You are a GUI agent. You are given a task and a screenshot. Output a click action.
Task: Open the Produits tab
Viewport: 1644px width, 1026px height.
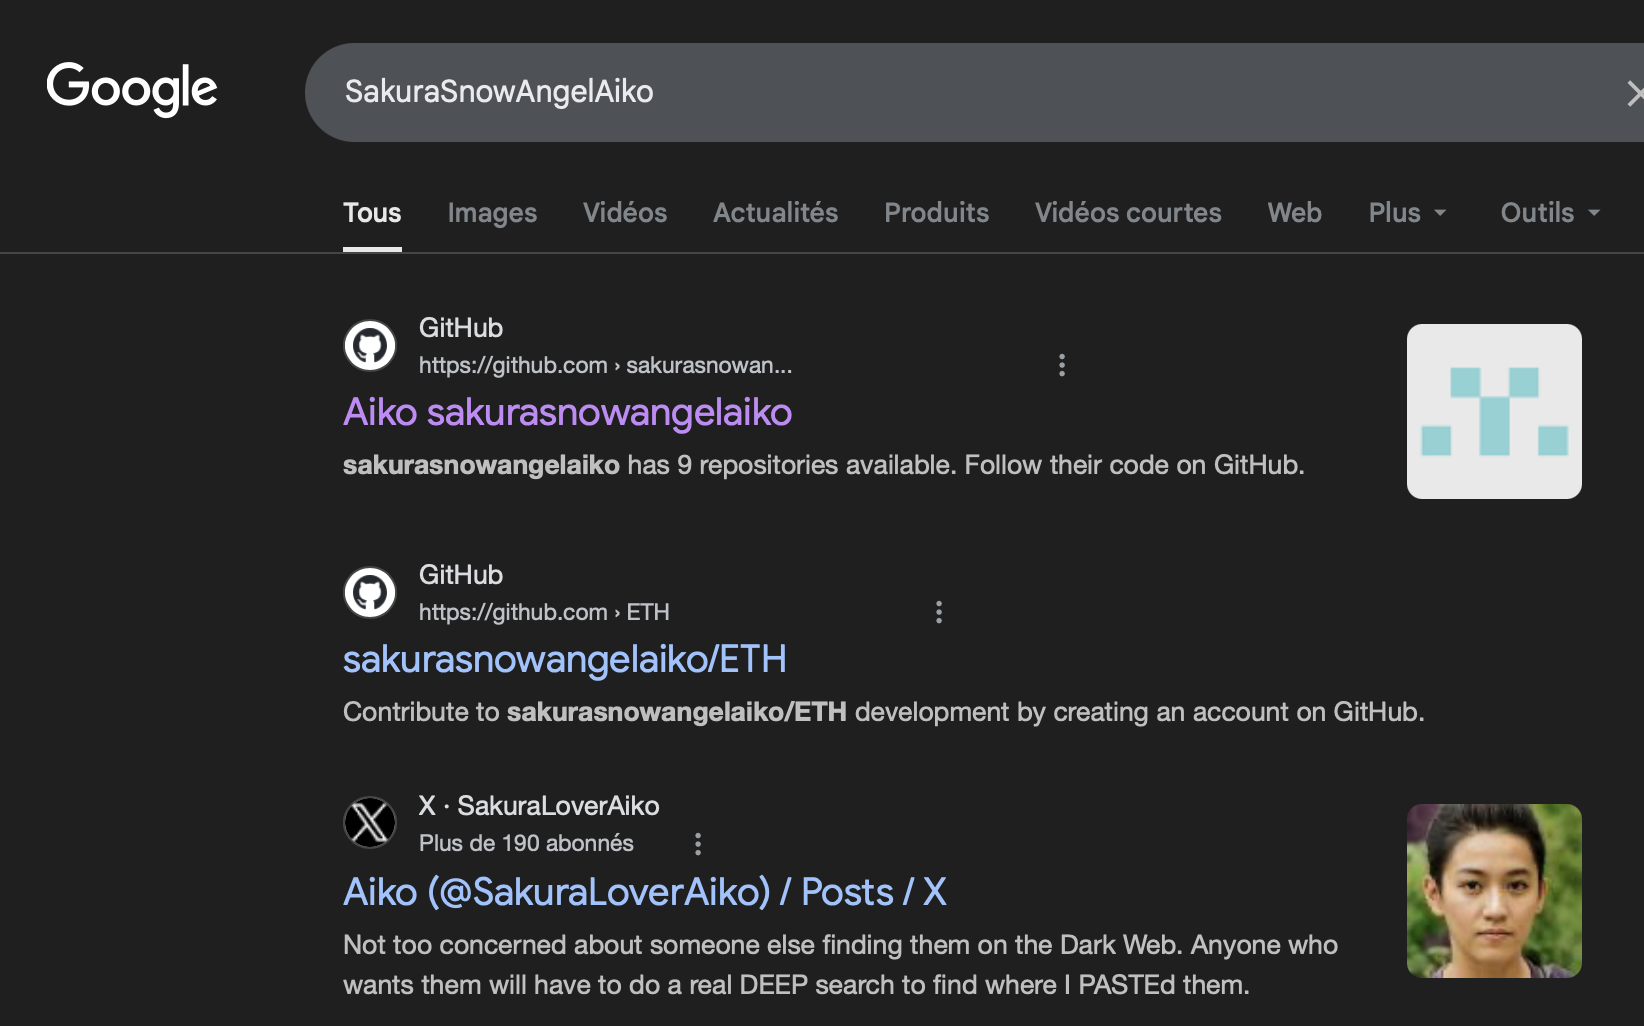click(x=936, y=213)
